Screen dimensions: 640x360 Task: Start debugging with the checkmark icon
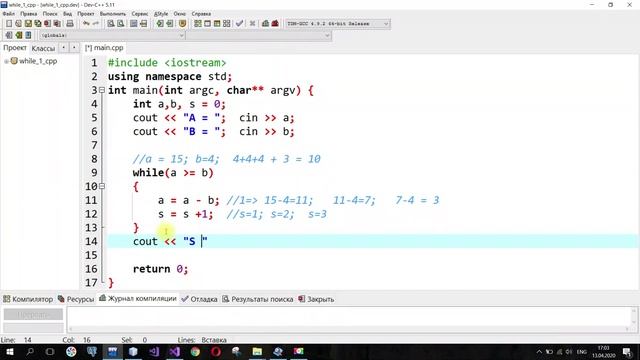240,24
